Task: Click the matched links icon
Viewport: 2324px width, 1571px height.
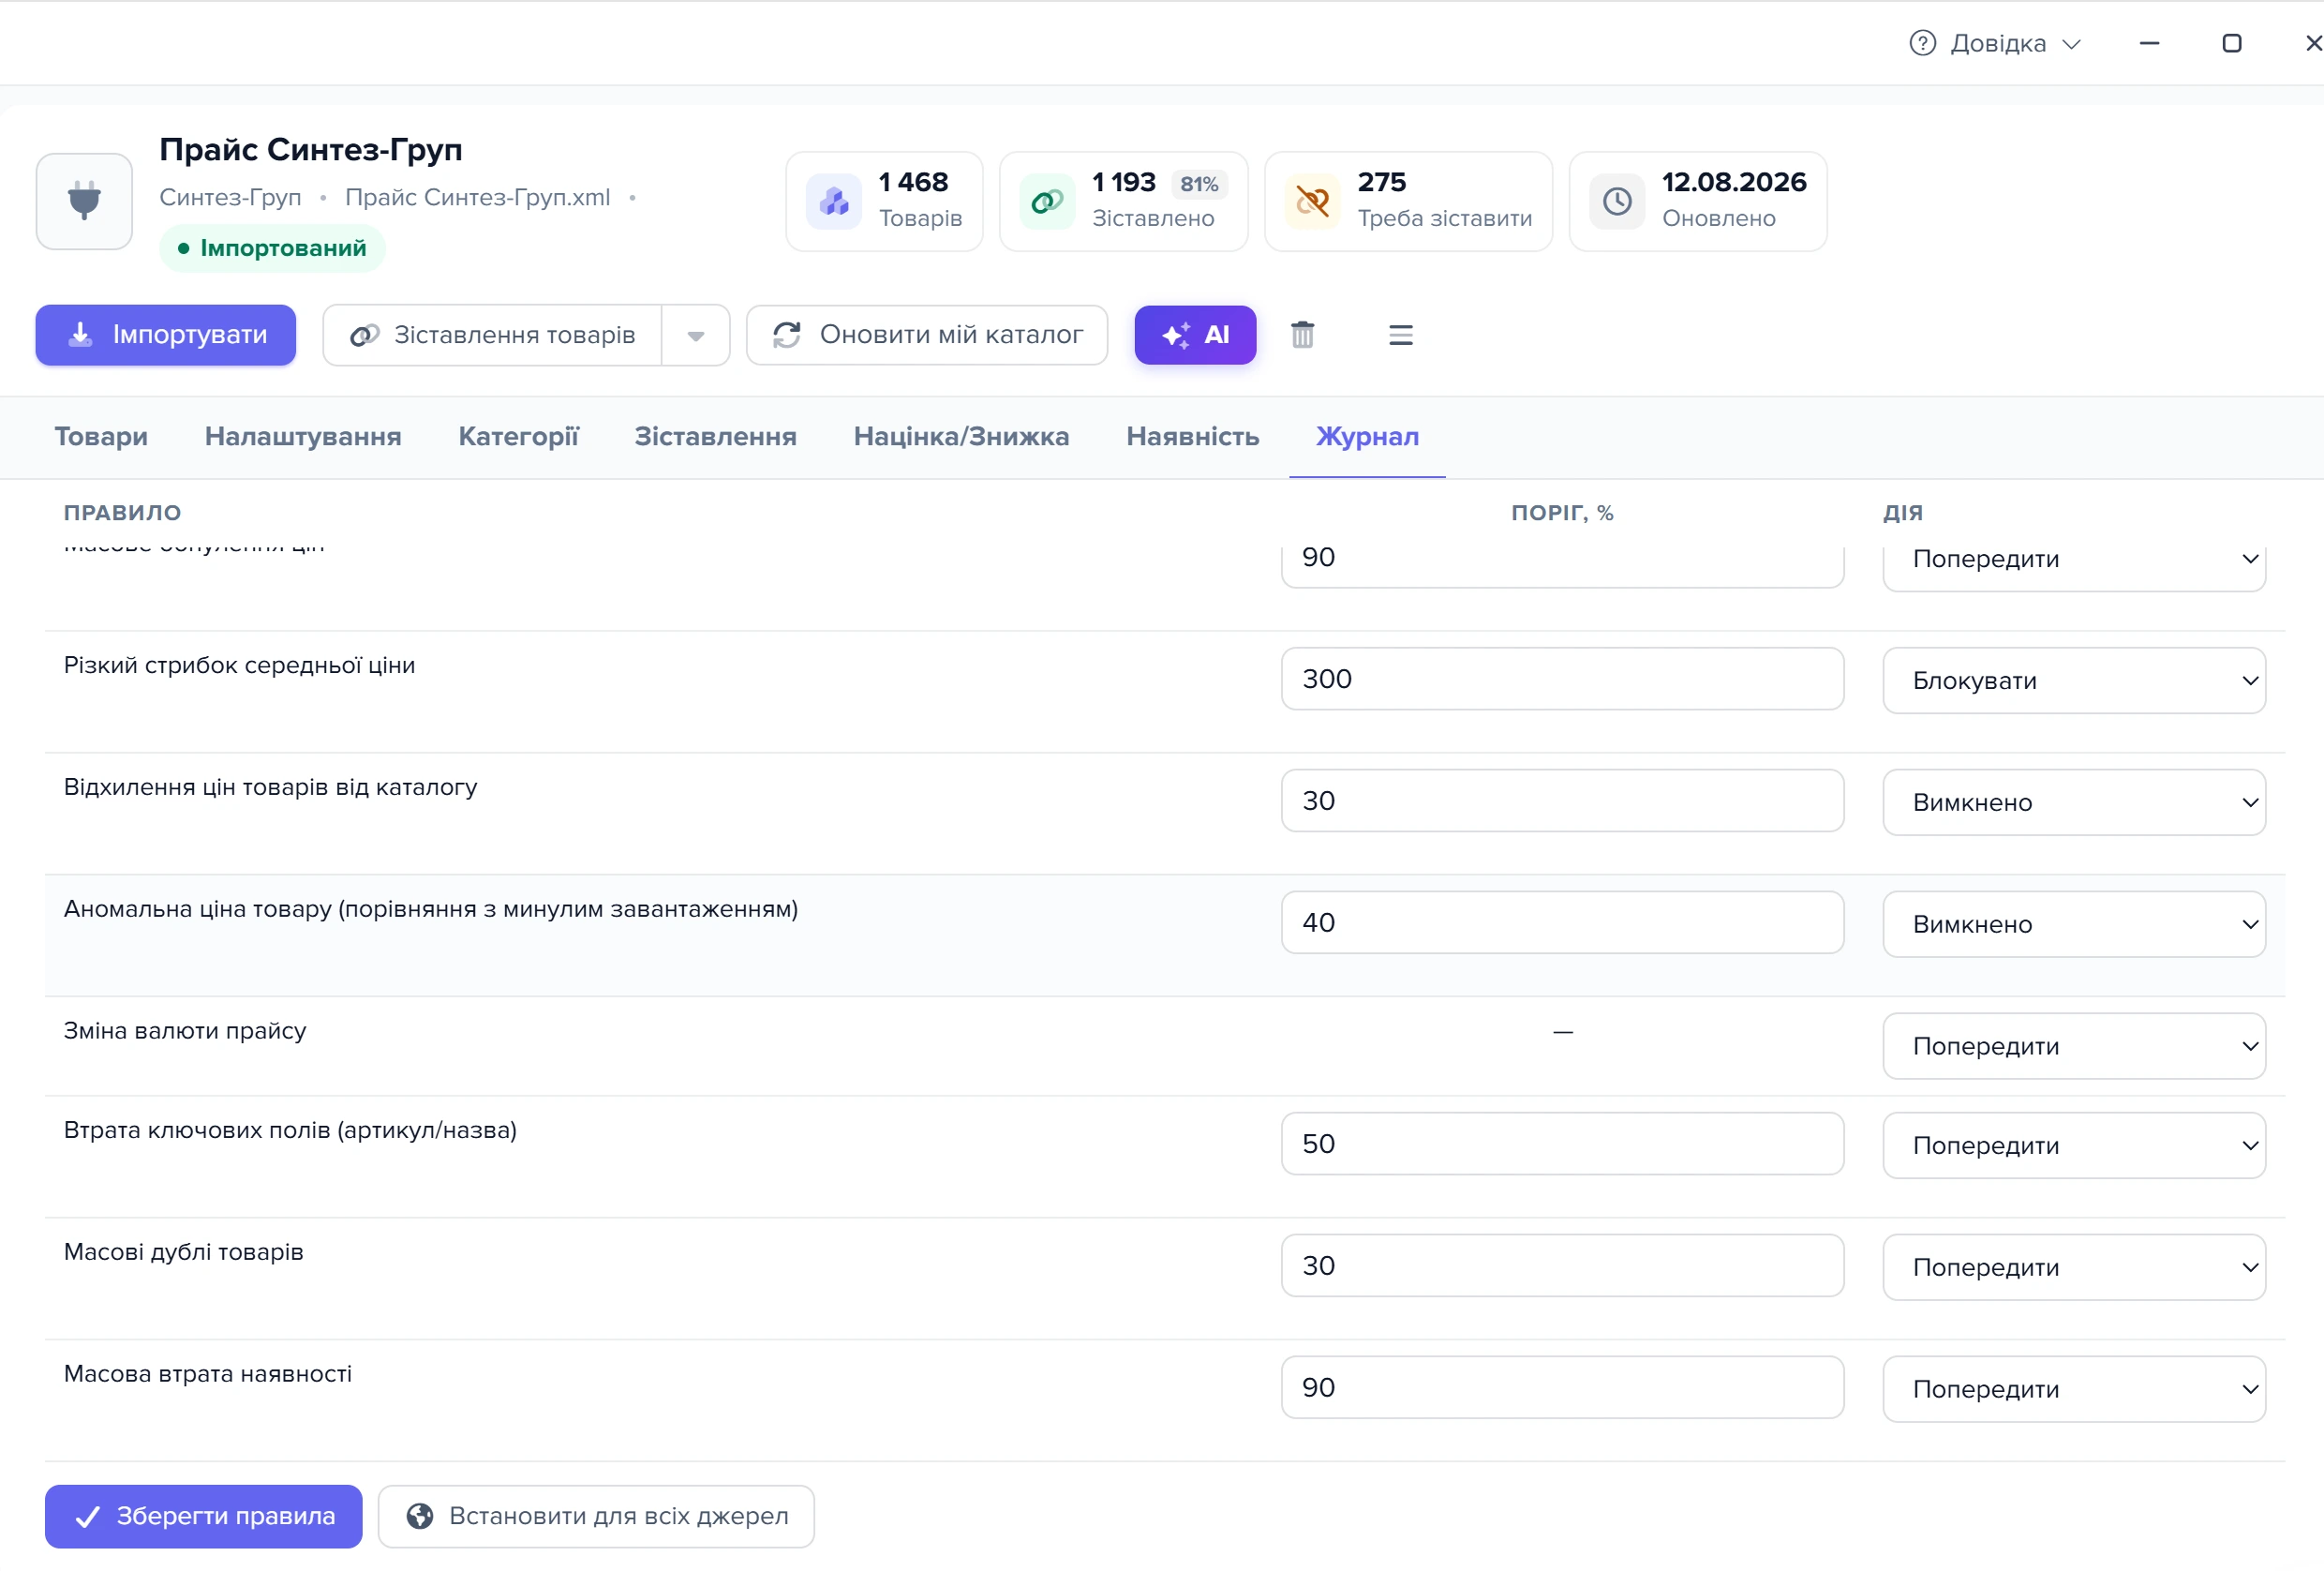Action: [x=1047, y=202]
